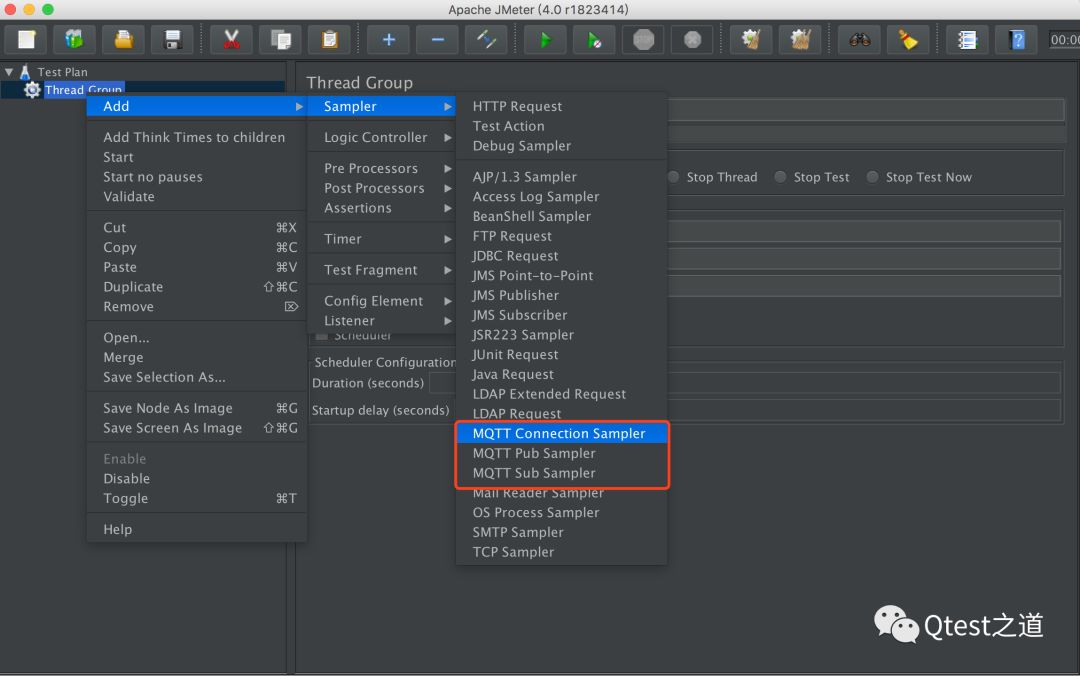Open the Logic Controller submenu
This screenshot has width=1080, height=676.
pyautogui.click(x=382, y=137)
